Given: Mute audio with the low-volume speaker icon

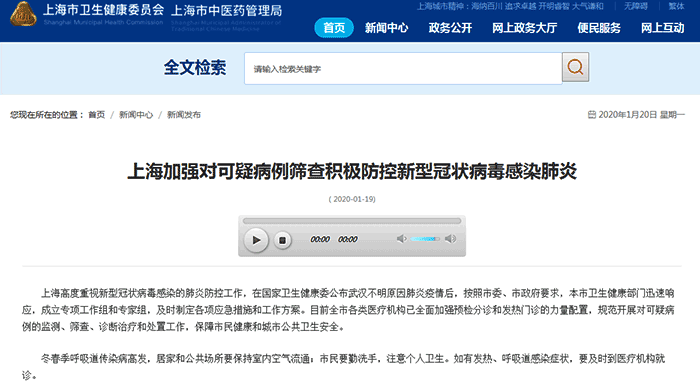Looking at the screenshot, I should pyautogui.click(x=401, y=239).
